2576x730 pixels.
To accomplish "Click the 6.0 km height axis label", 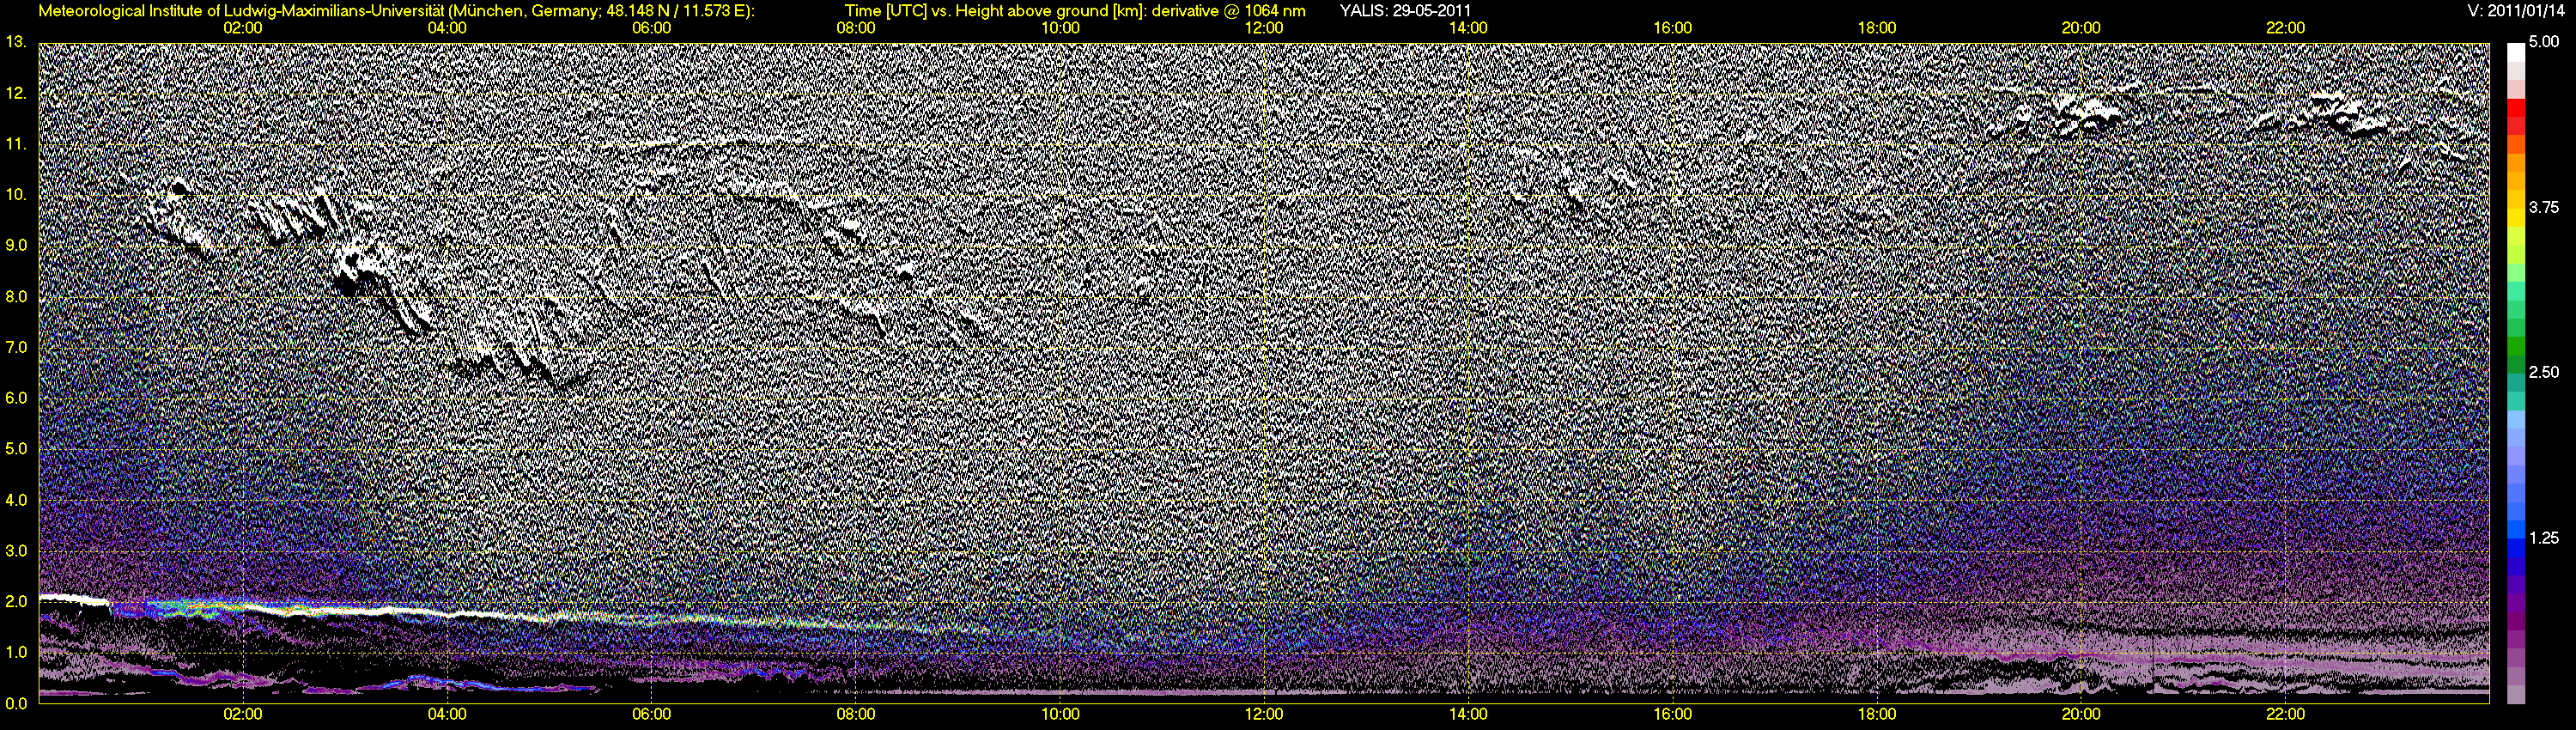I will (16, 398).
